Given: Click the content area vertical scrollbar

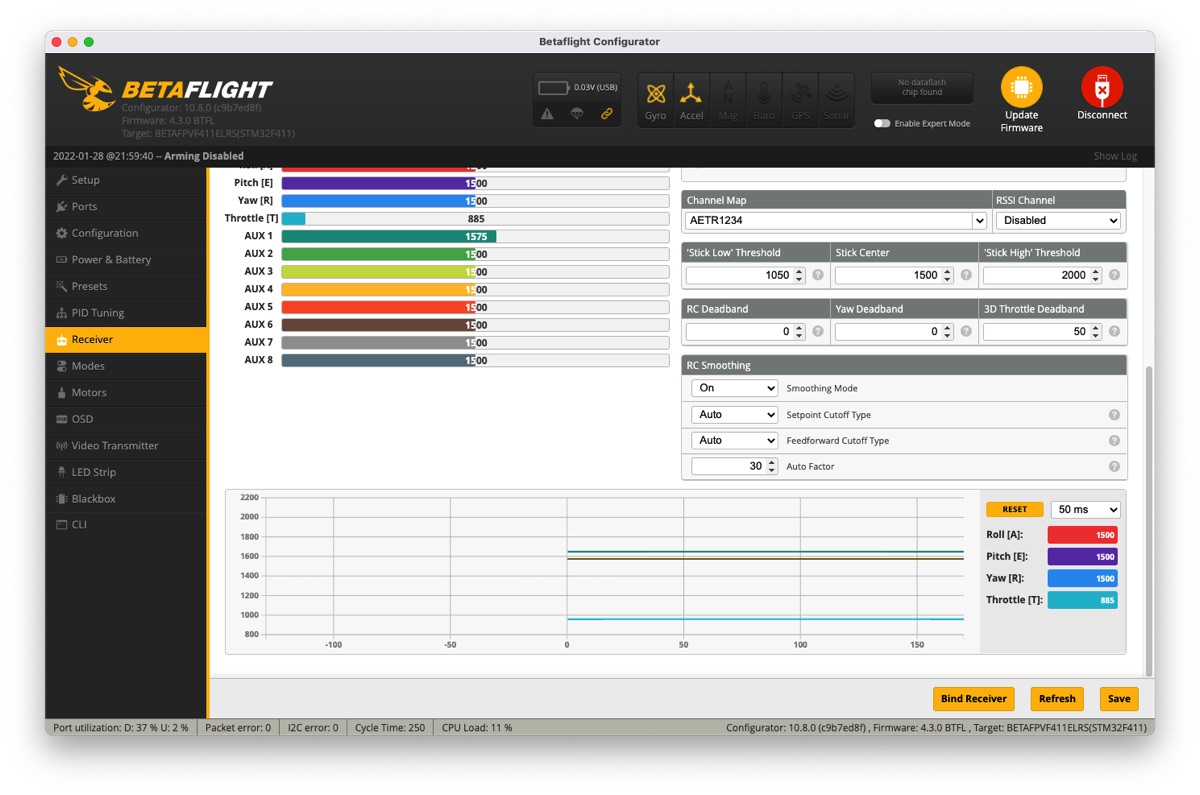Looking at the screenshot, I should tap(1149, 520).
